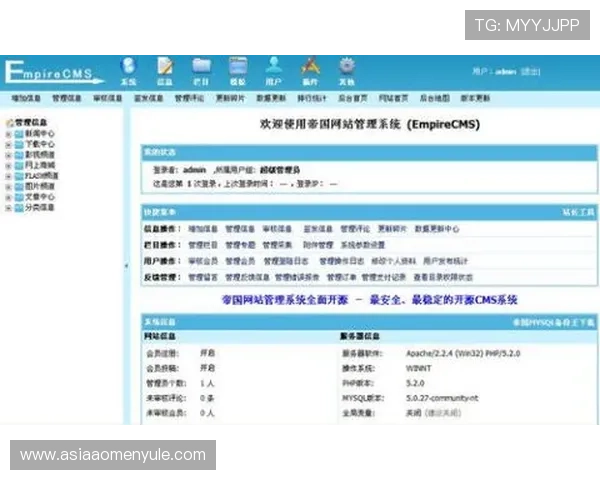
Task: Expand the 文章中心 tree node
Action: click(x=8, y=198)
